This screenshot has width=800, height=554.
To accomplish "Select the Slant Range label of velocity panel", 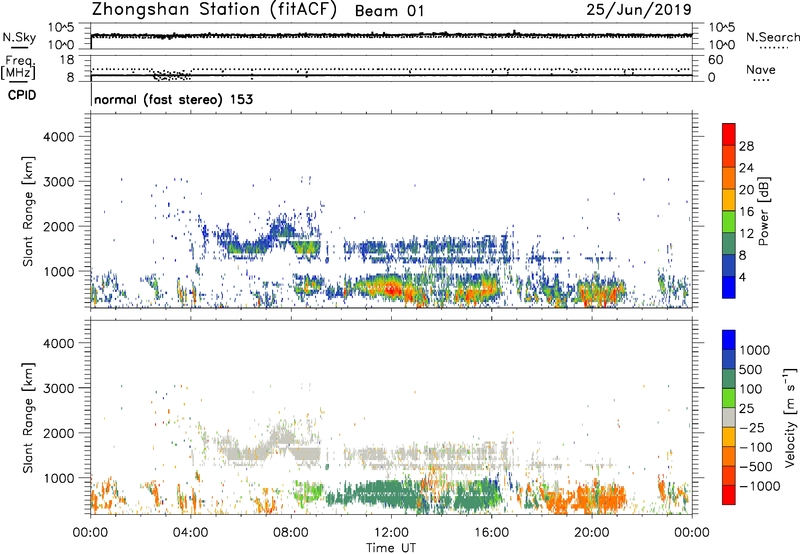I will (28, 418).
